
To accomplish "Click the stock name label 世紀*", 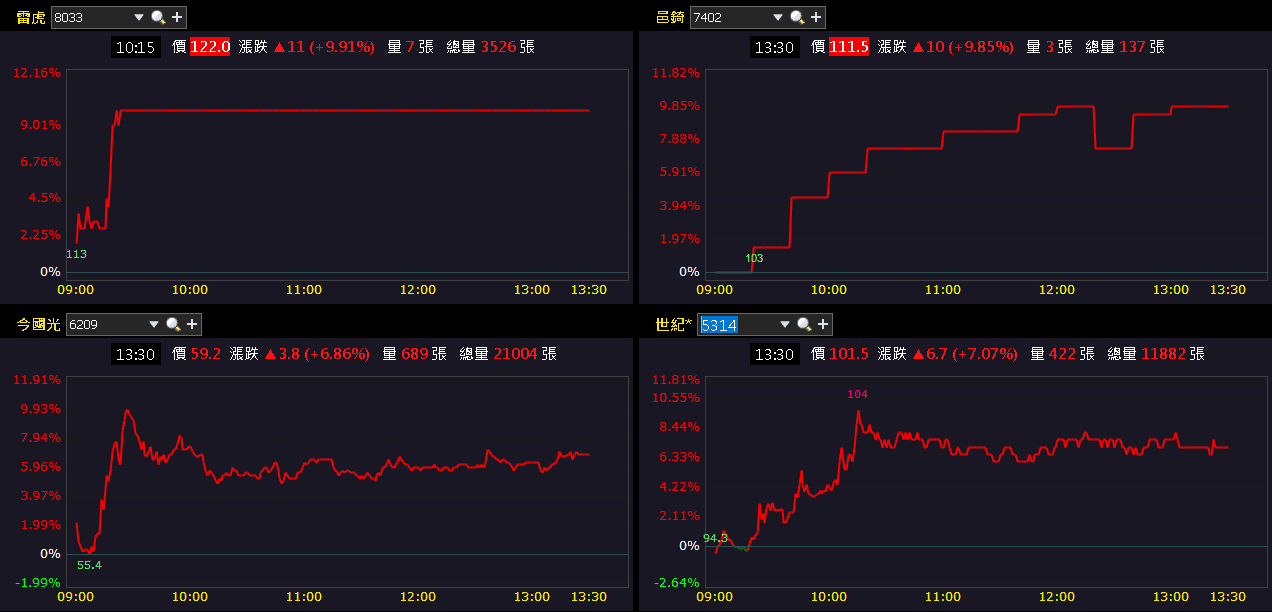I will (x=673, y=324).
